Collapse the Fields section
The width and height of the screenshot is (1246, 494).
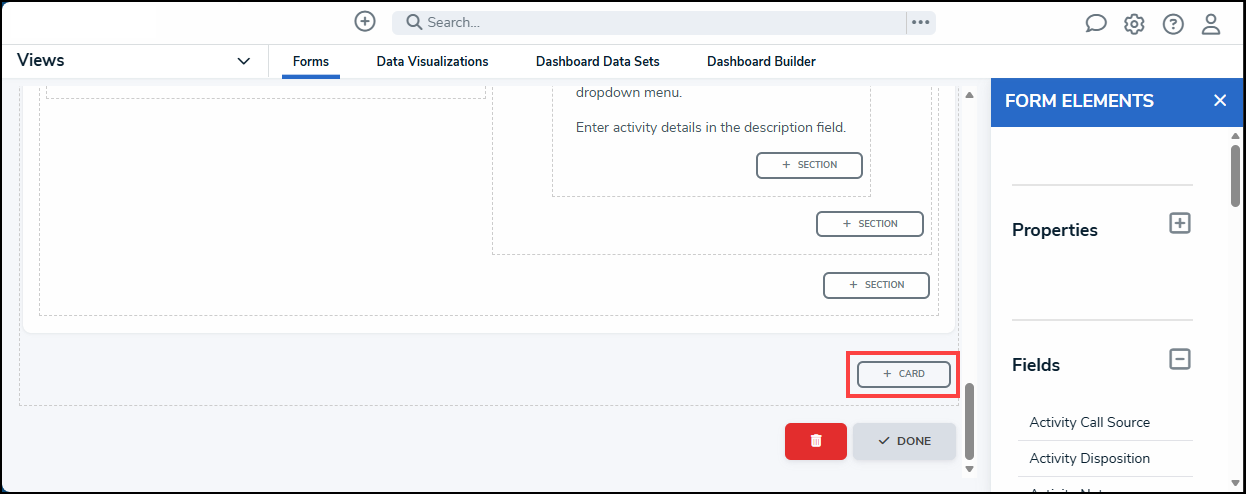1180,358
